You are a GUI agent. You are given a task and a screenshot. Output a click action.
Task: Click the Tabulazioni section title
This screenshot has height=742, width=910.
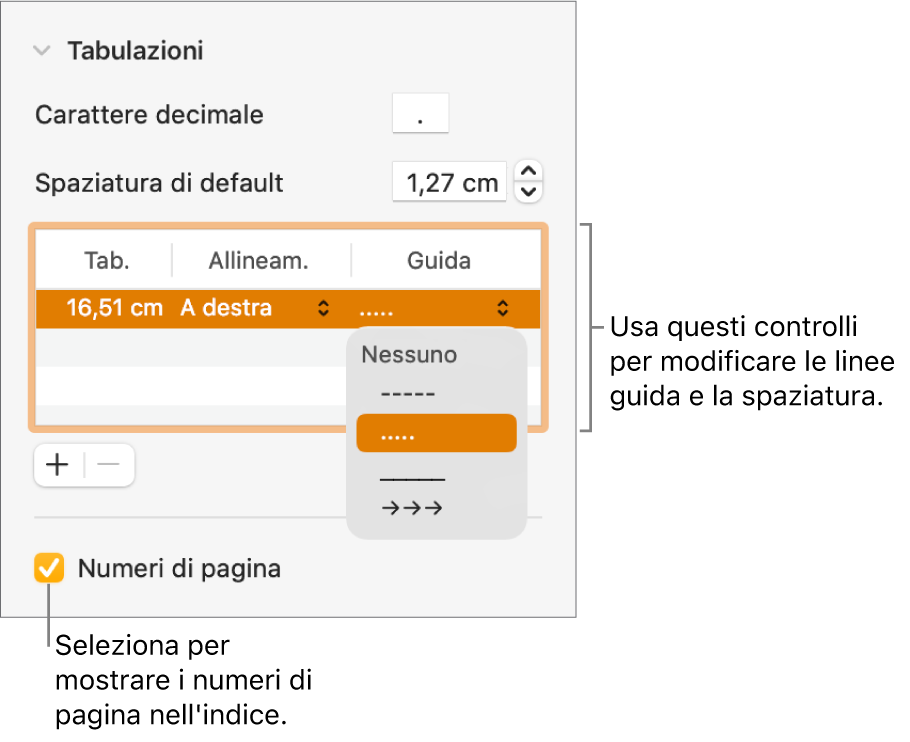coord(135,51)
